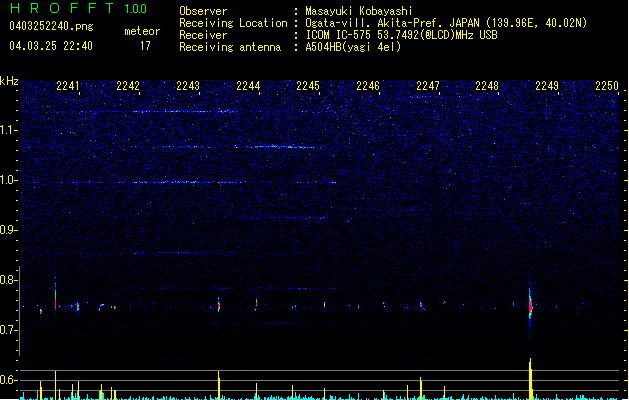Click the 0.9 kHz frequency tick label
Image resolution: width=629 pixels, height=400 pixels.
coord(9,230)
